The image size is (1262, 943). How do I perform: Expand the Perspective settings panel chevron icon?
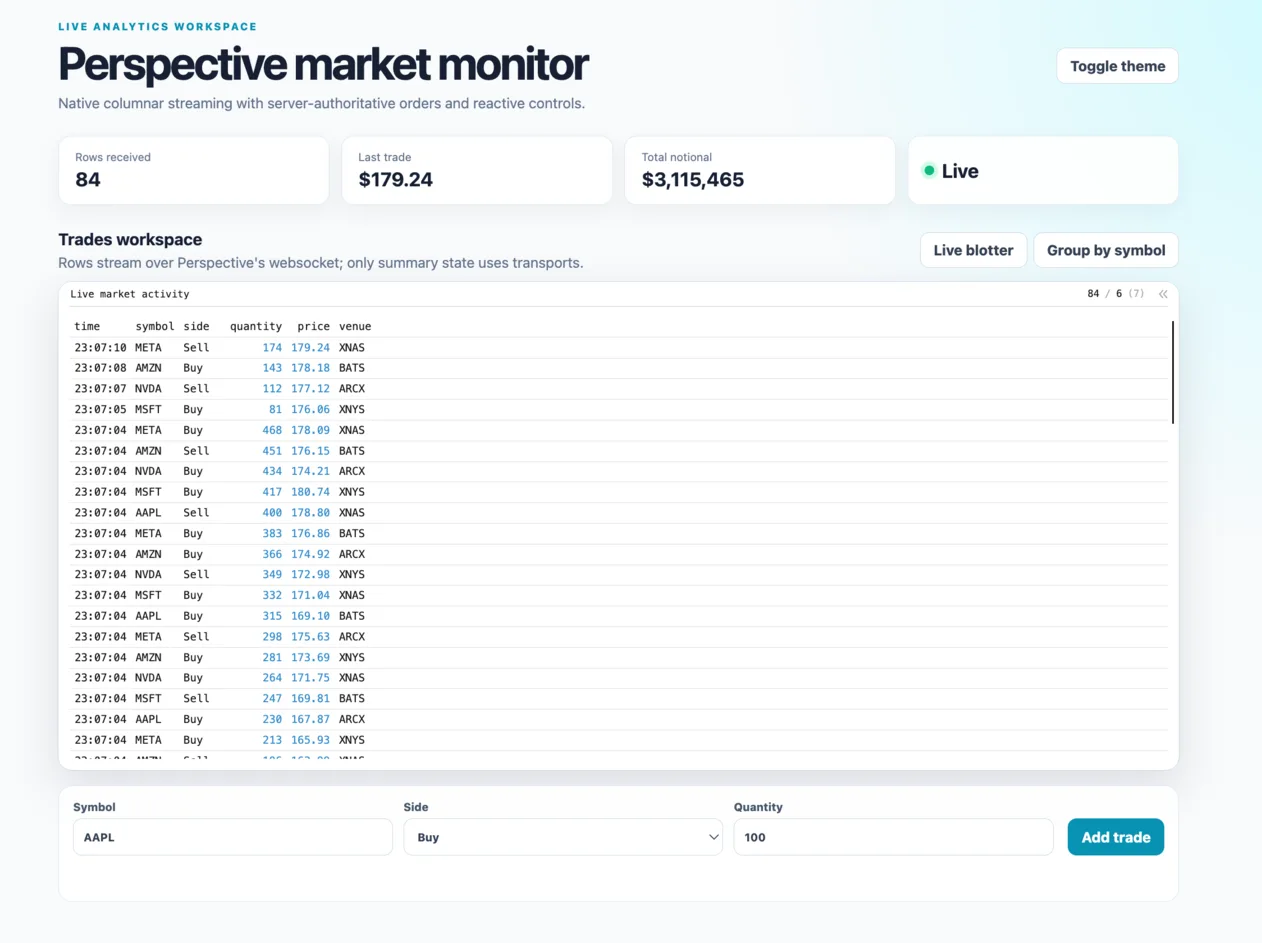(x=1163, y=294)
